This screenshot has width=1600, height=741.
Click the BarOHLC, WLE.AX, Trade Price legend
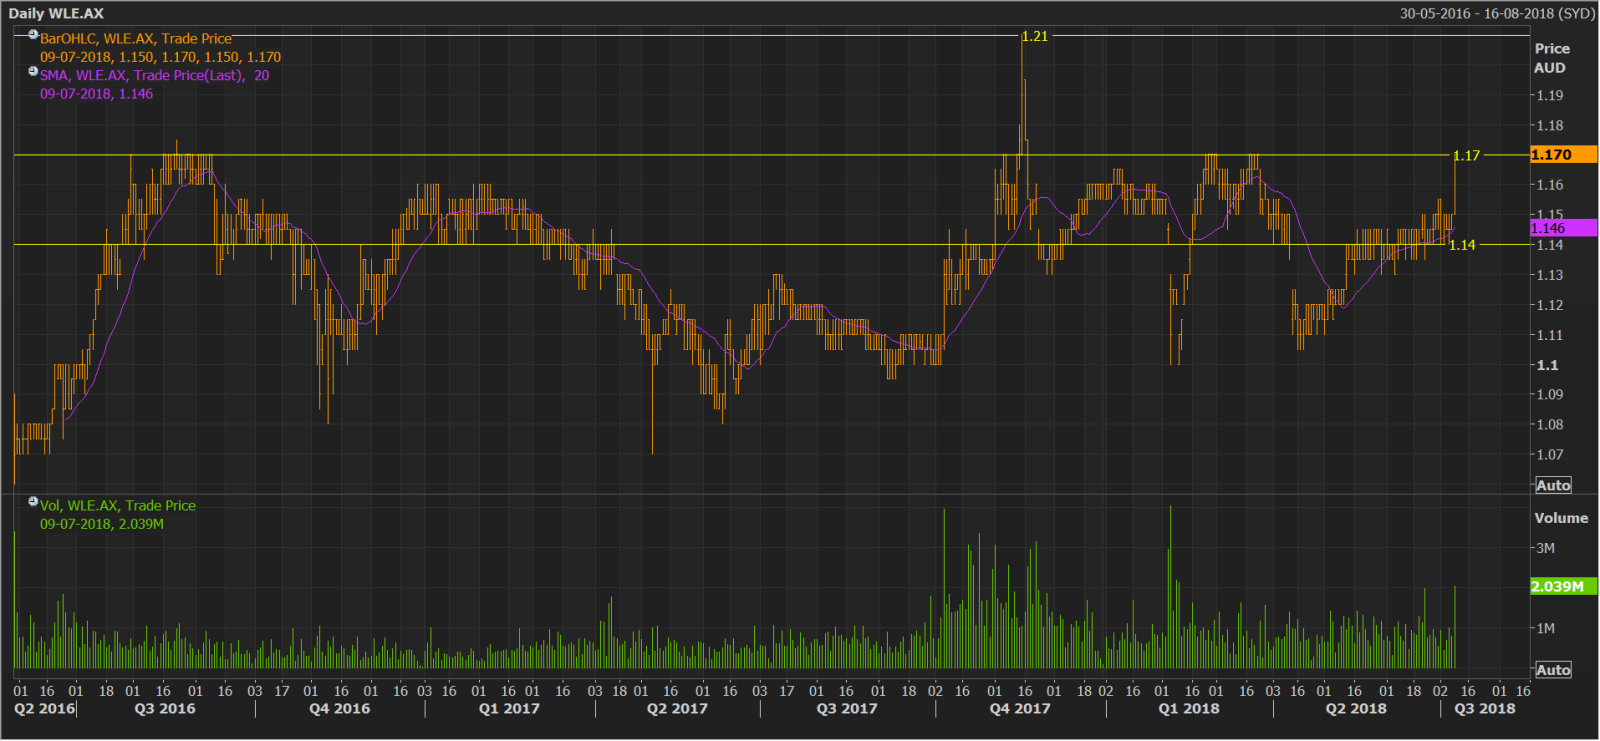(x=135, y=39)
